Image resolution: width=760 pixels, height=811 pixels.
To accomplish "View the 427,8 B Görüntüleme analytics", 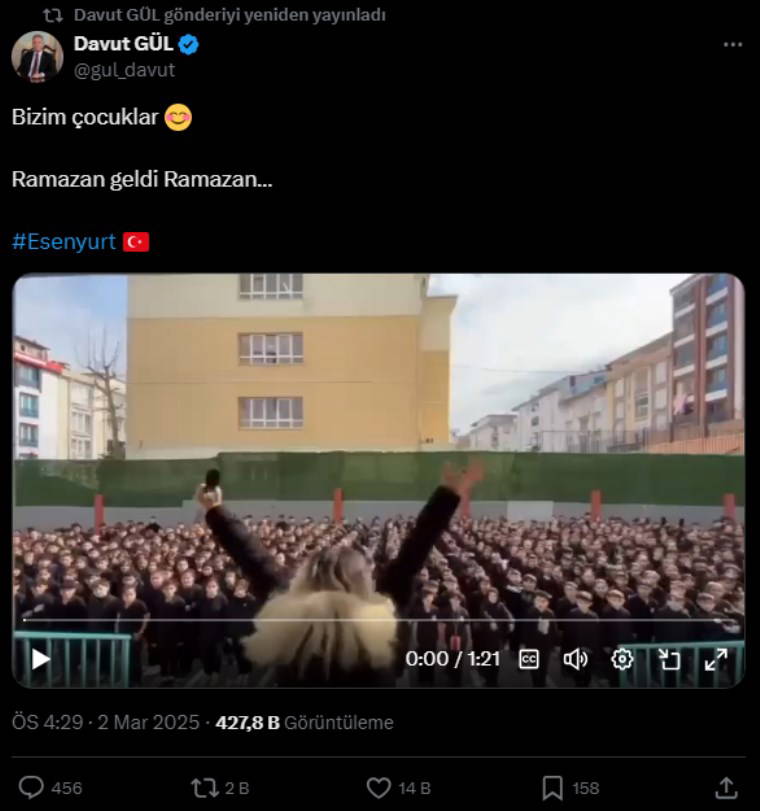I will pos(304,722).
